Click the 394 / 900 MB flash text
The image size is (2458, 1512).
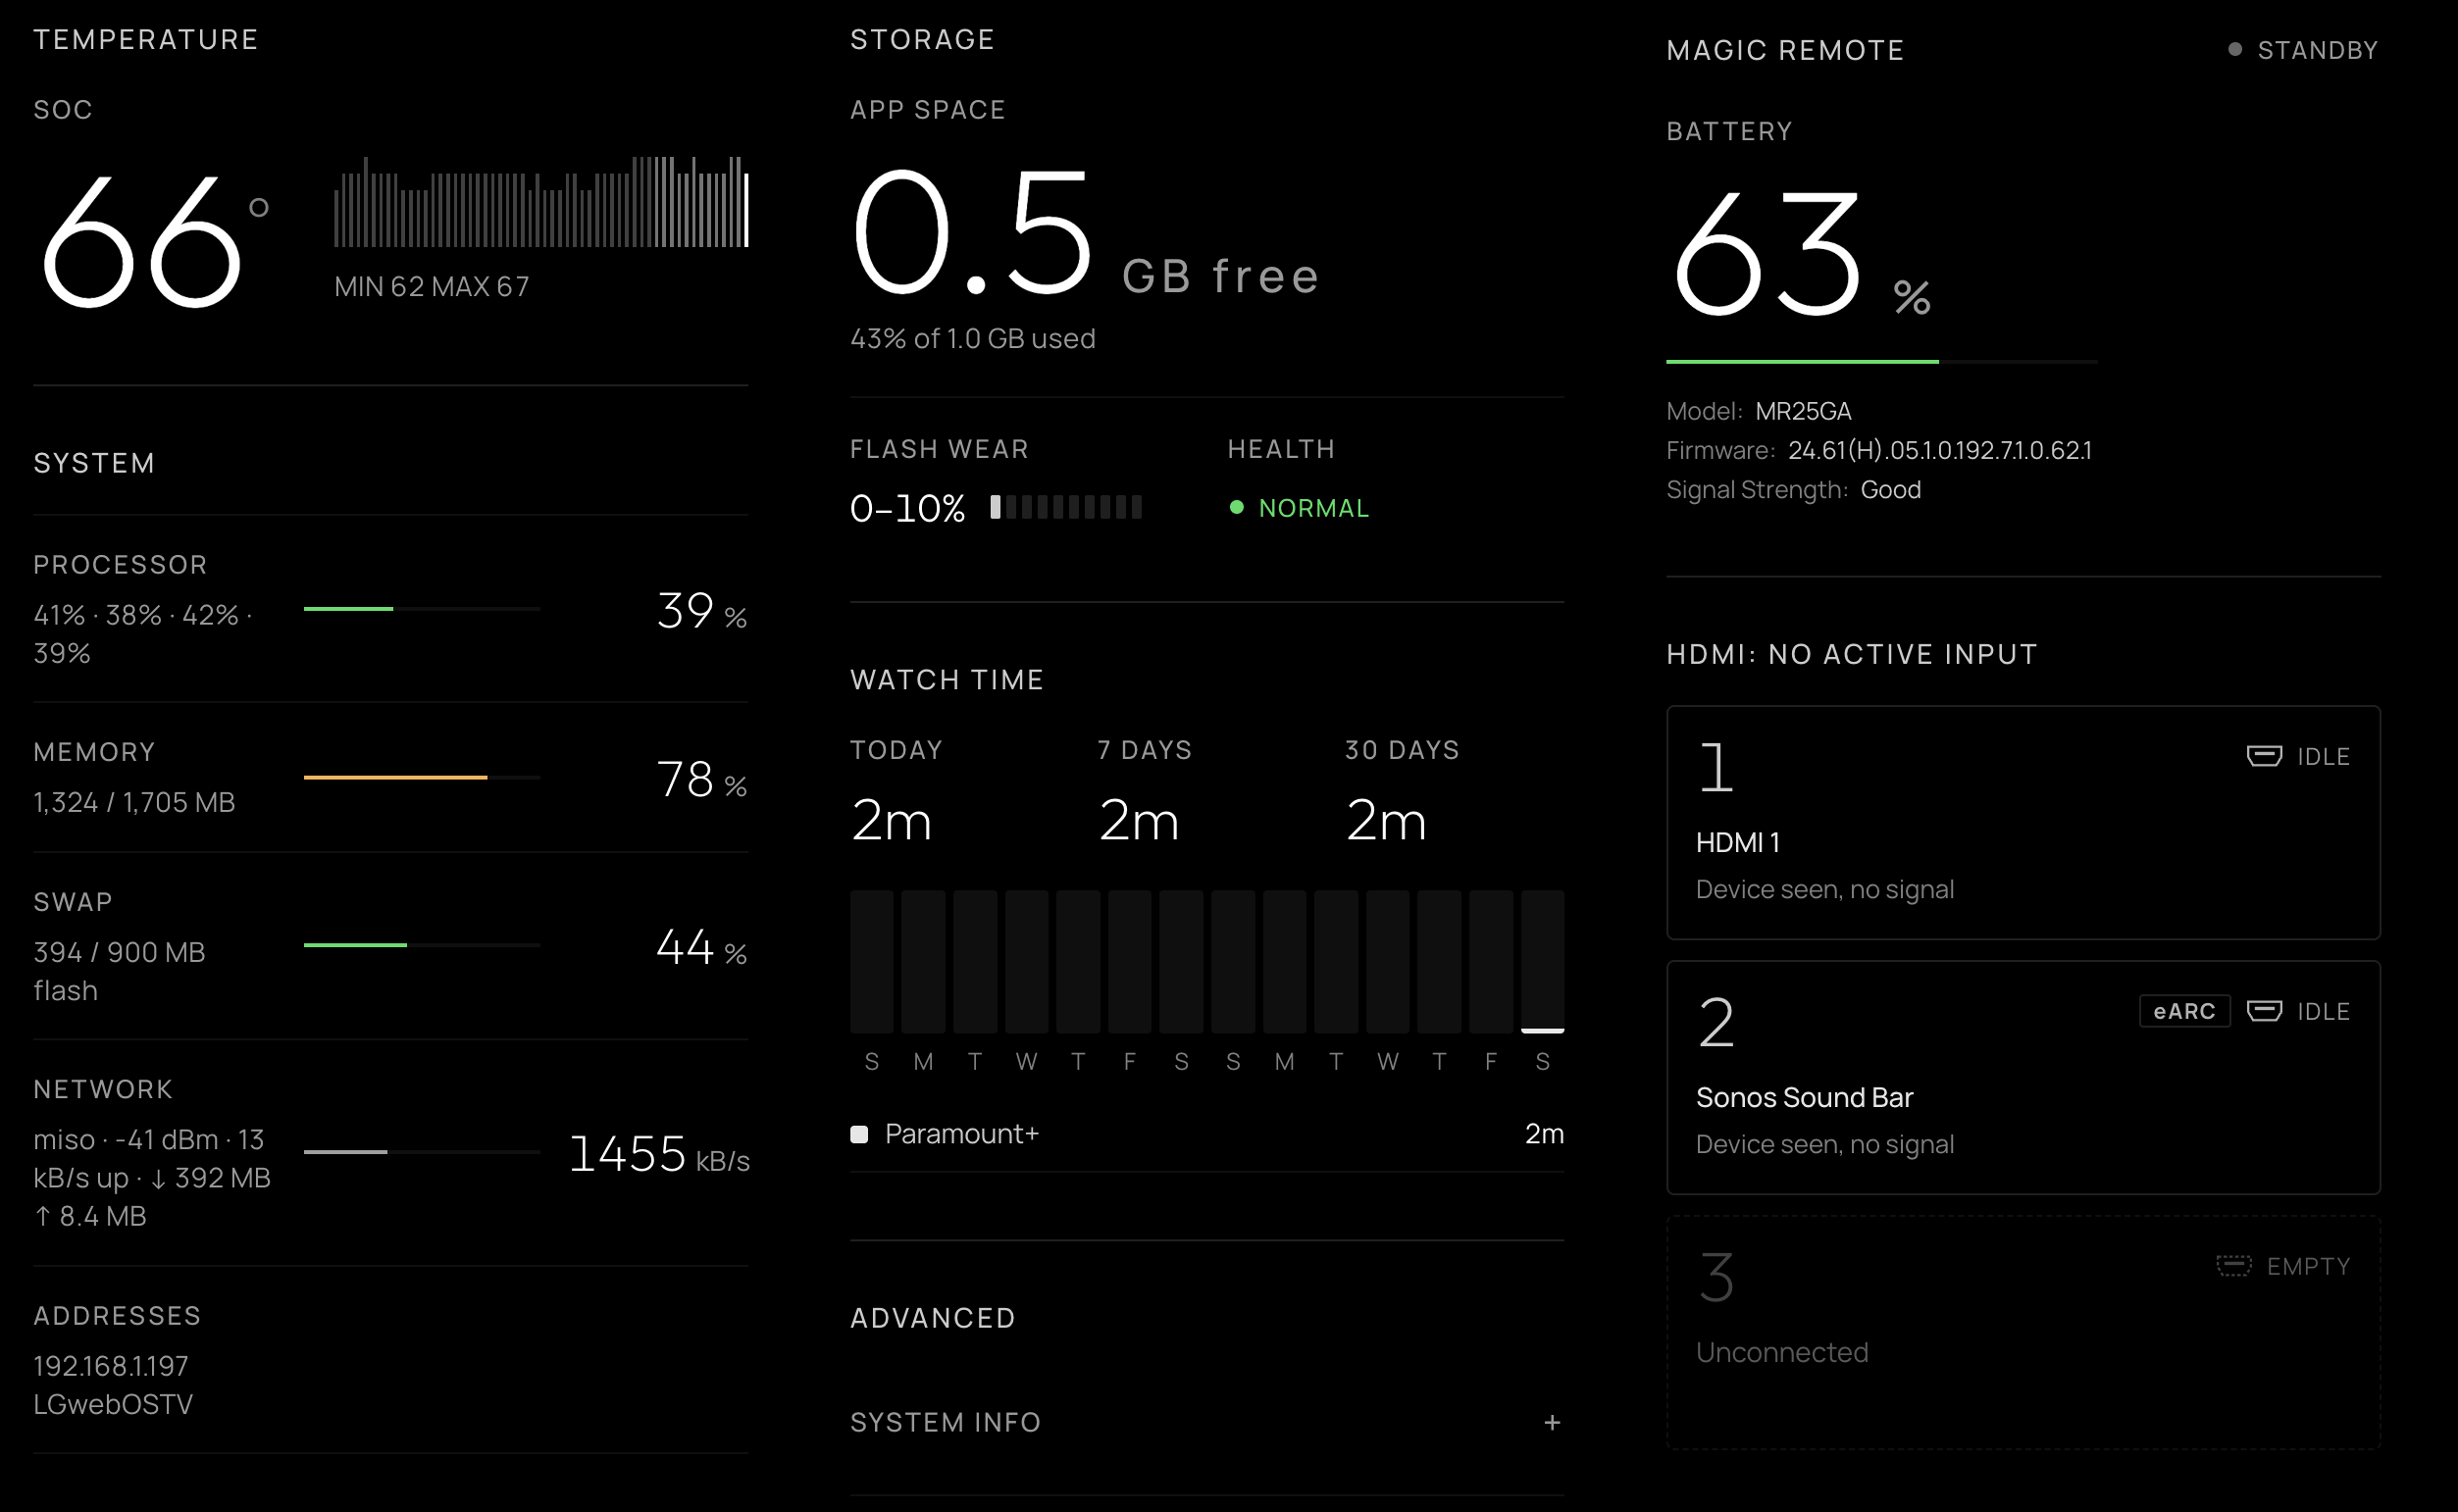119,971
